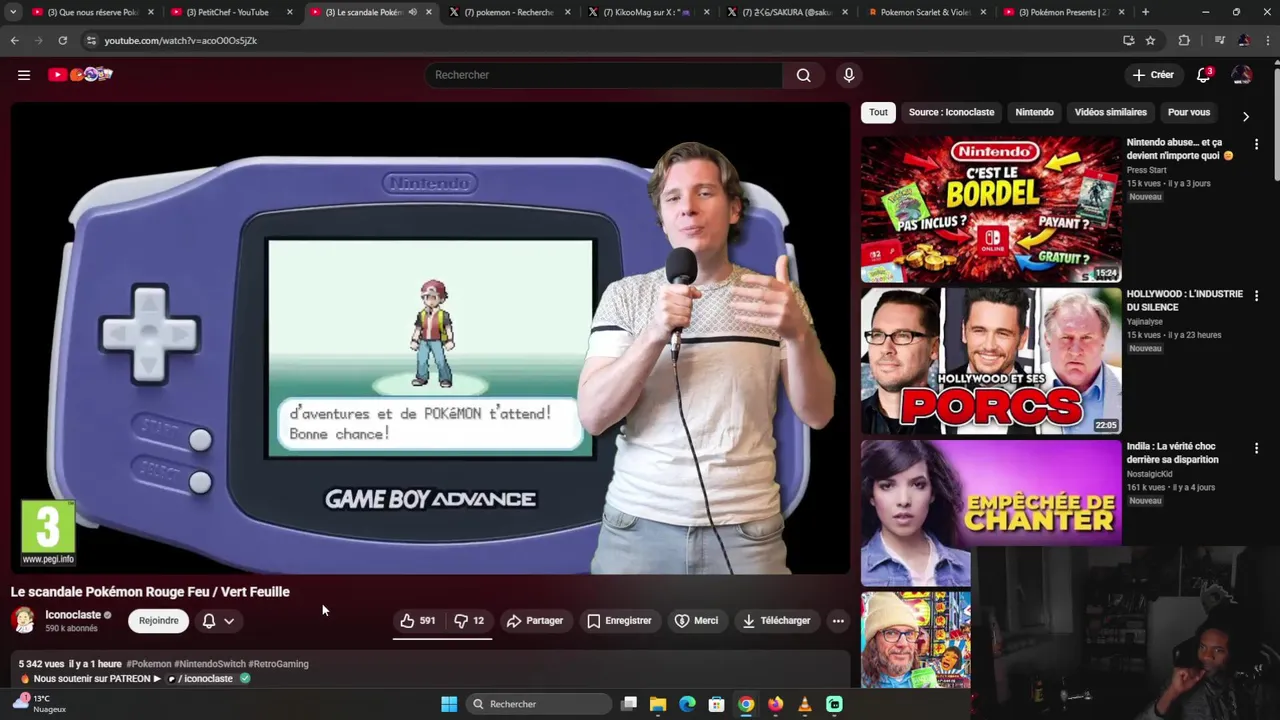Image resolution: width=1280 pixels, height=720 pixels.
Task: Switch to the PetitChef - YouTube tab
Action: click(x=230, y=12)
